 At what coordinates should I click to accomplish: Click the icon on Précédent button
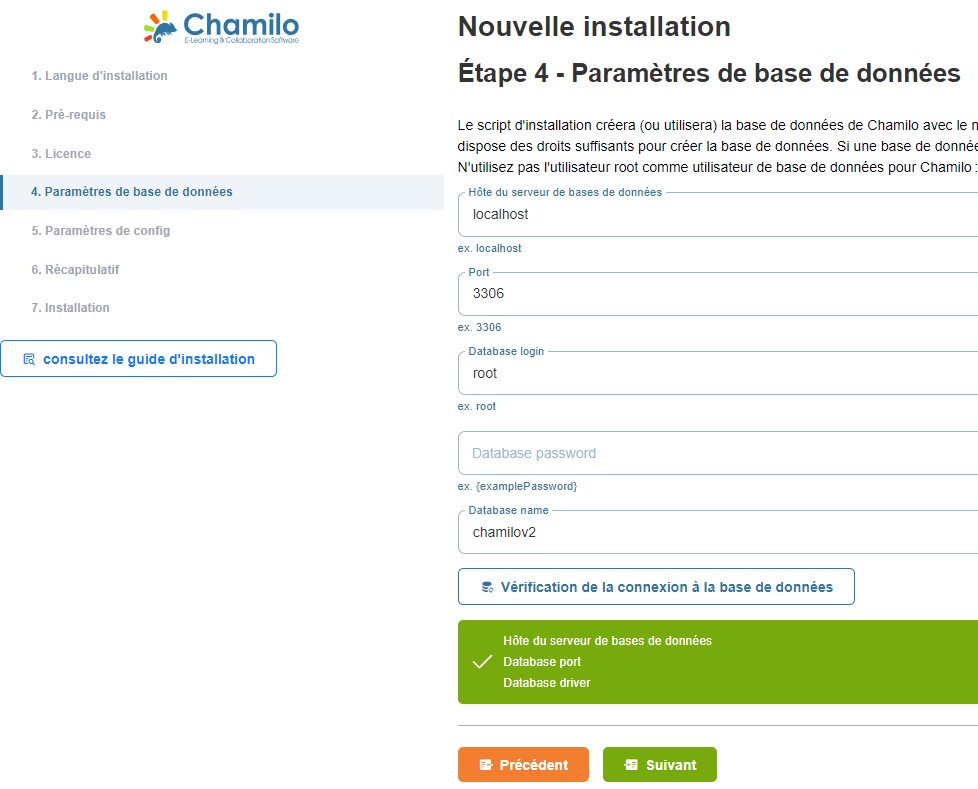coord(486,765)
